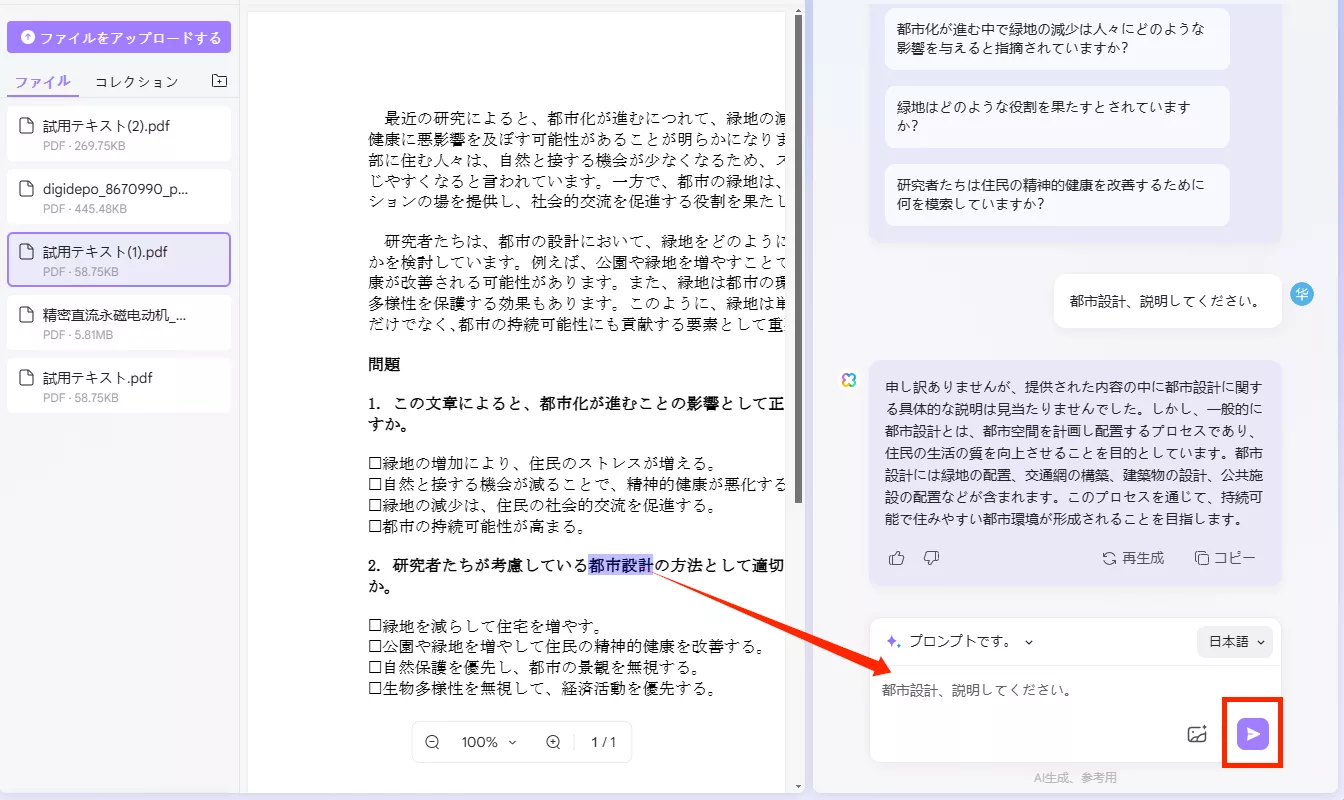Open the digidepo_8670990_p... PDF file
1344x800 pixels.
click(119, 197)
